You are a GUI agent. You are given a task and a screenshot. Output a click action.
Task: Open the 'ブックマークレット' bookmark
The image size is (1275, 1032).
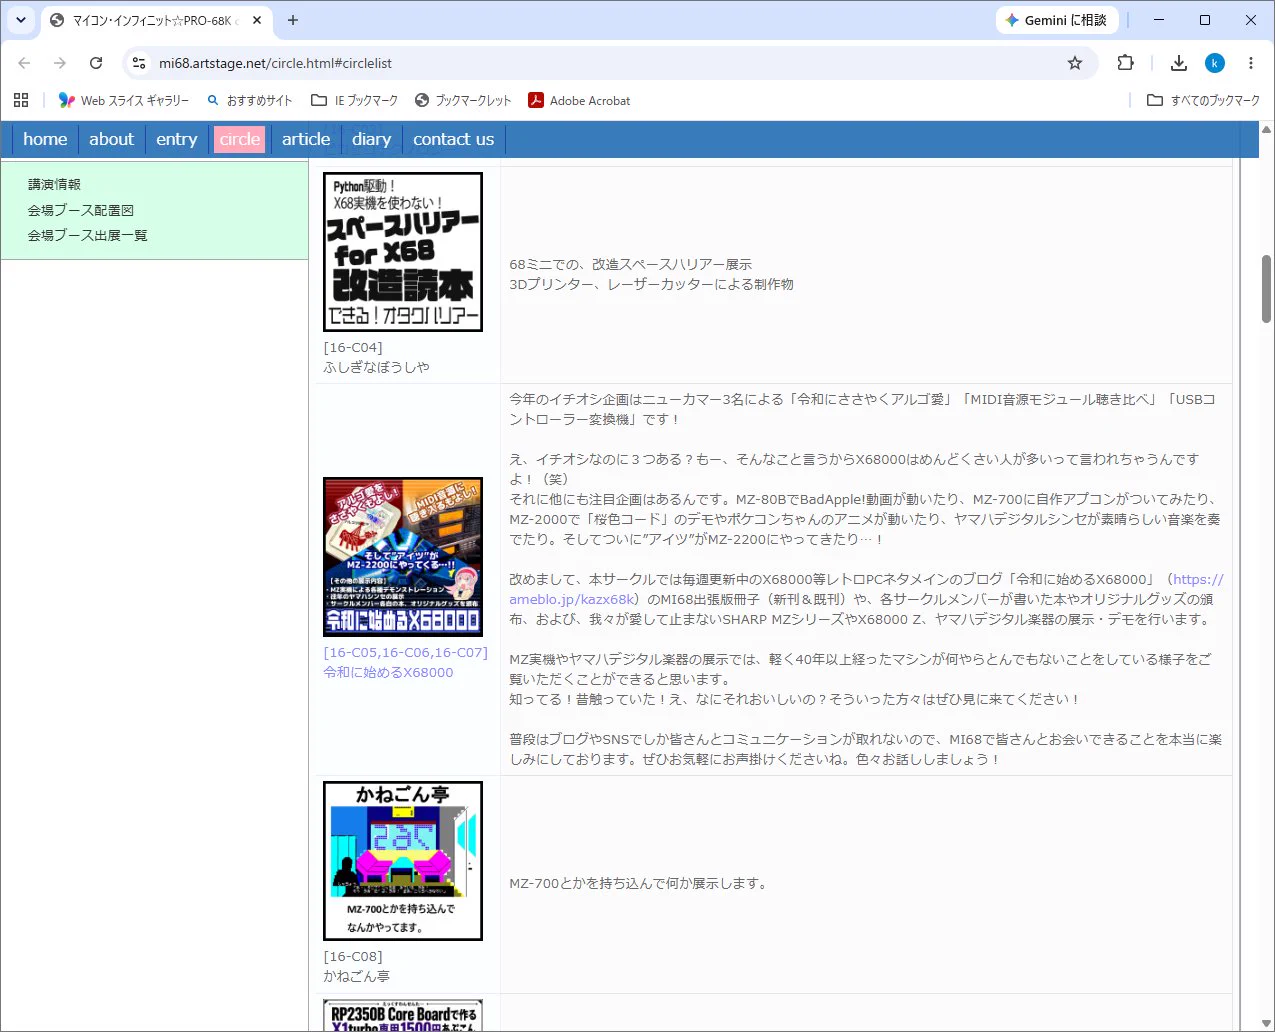[463, 100]
